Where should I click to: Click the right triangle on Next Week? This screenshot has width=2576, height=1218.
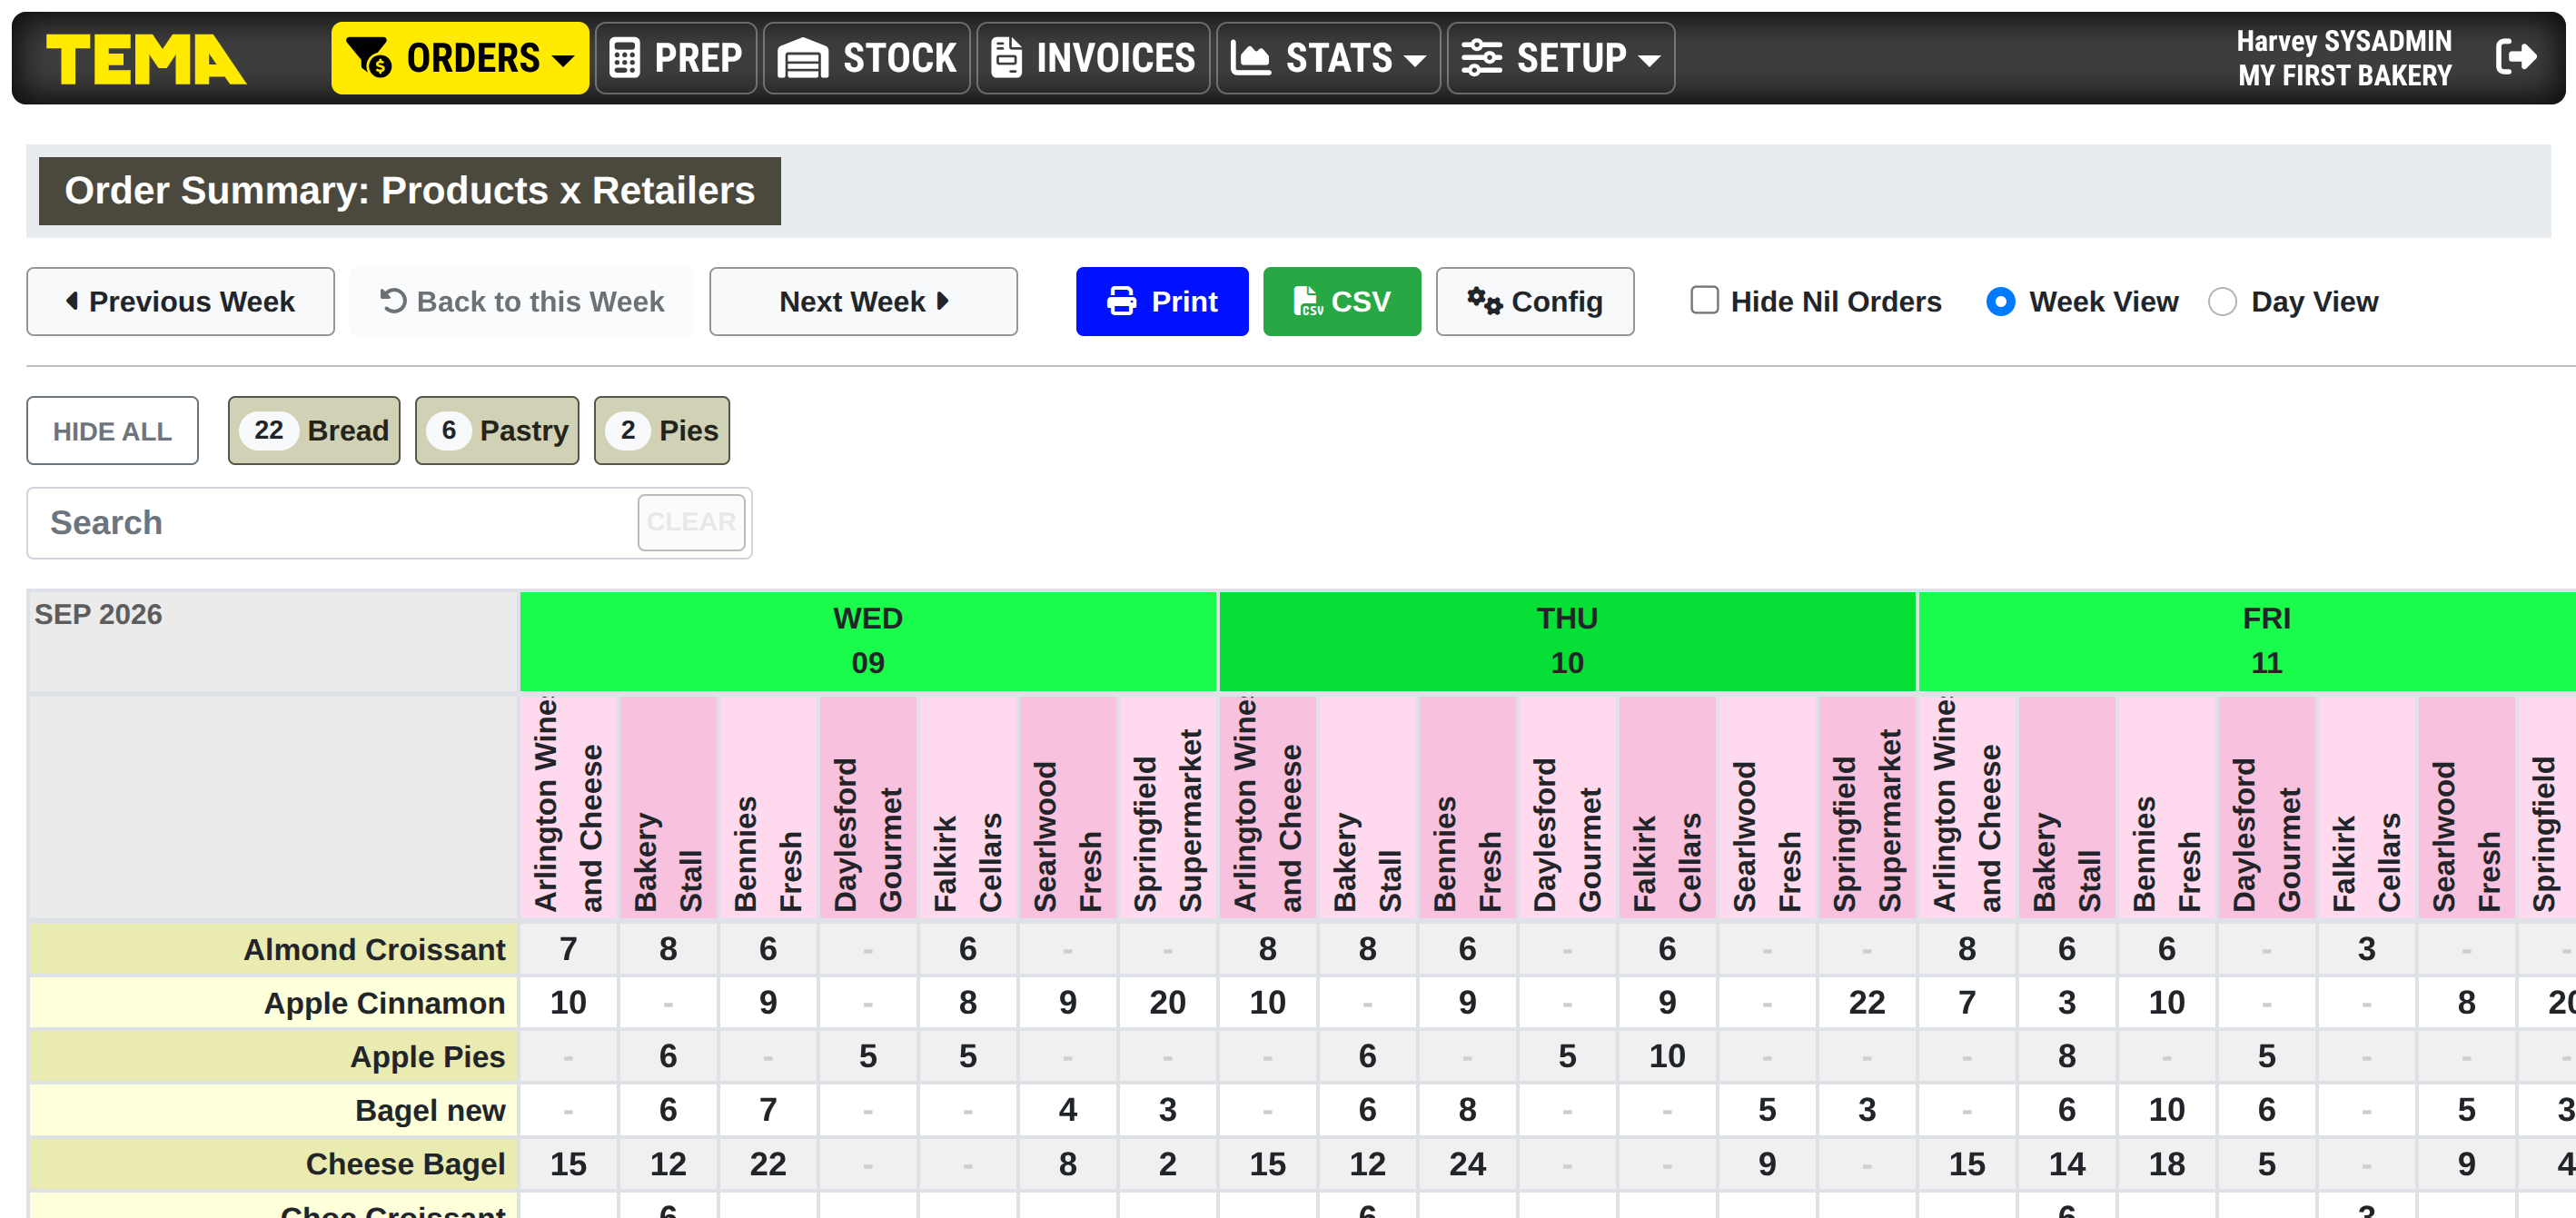pos(942,301)
